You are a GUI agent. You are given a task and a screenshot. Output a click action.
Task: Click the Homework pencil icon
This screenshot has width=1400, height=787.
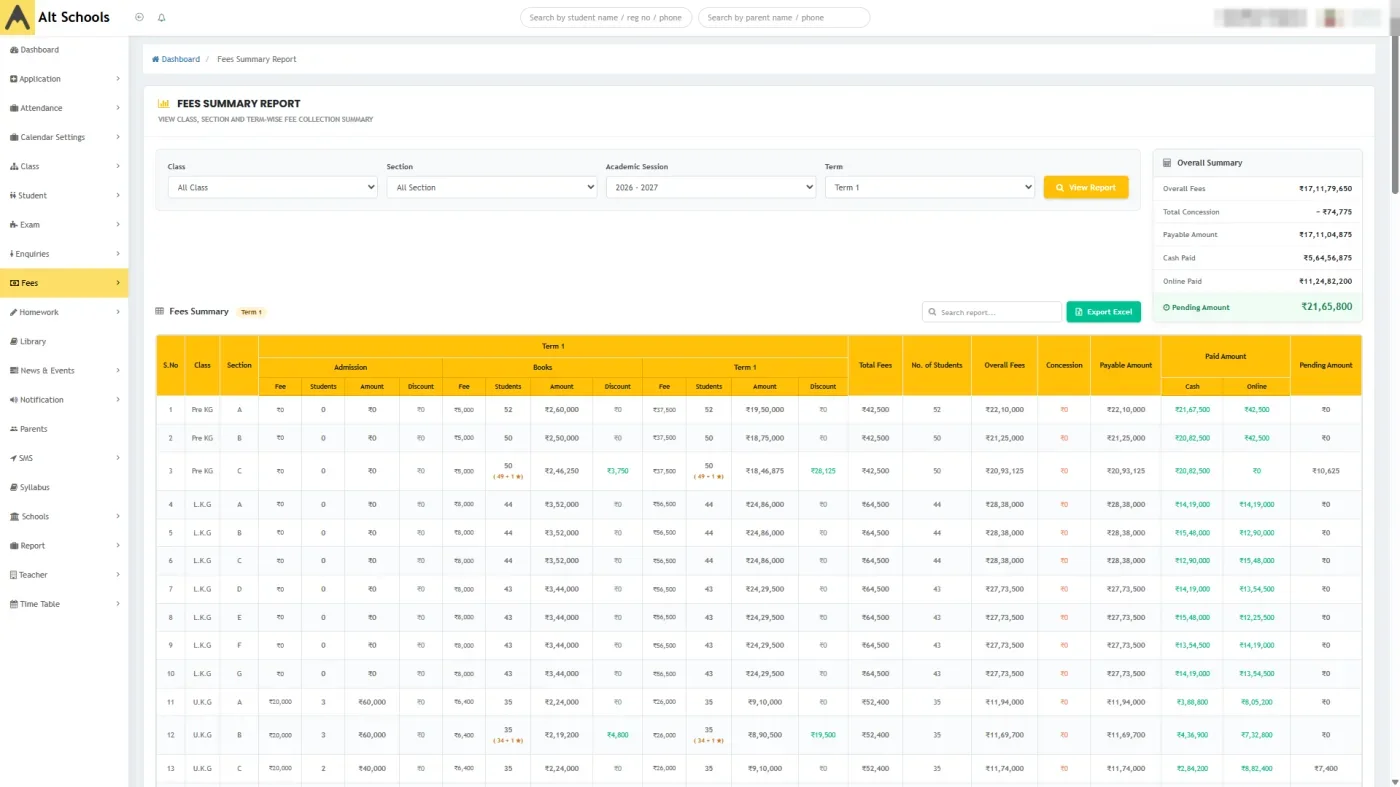click(x=14, y=312)
